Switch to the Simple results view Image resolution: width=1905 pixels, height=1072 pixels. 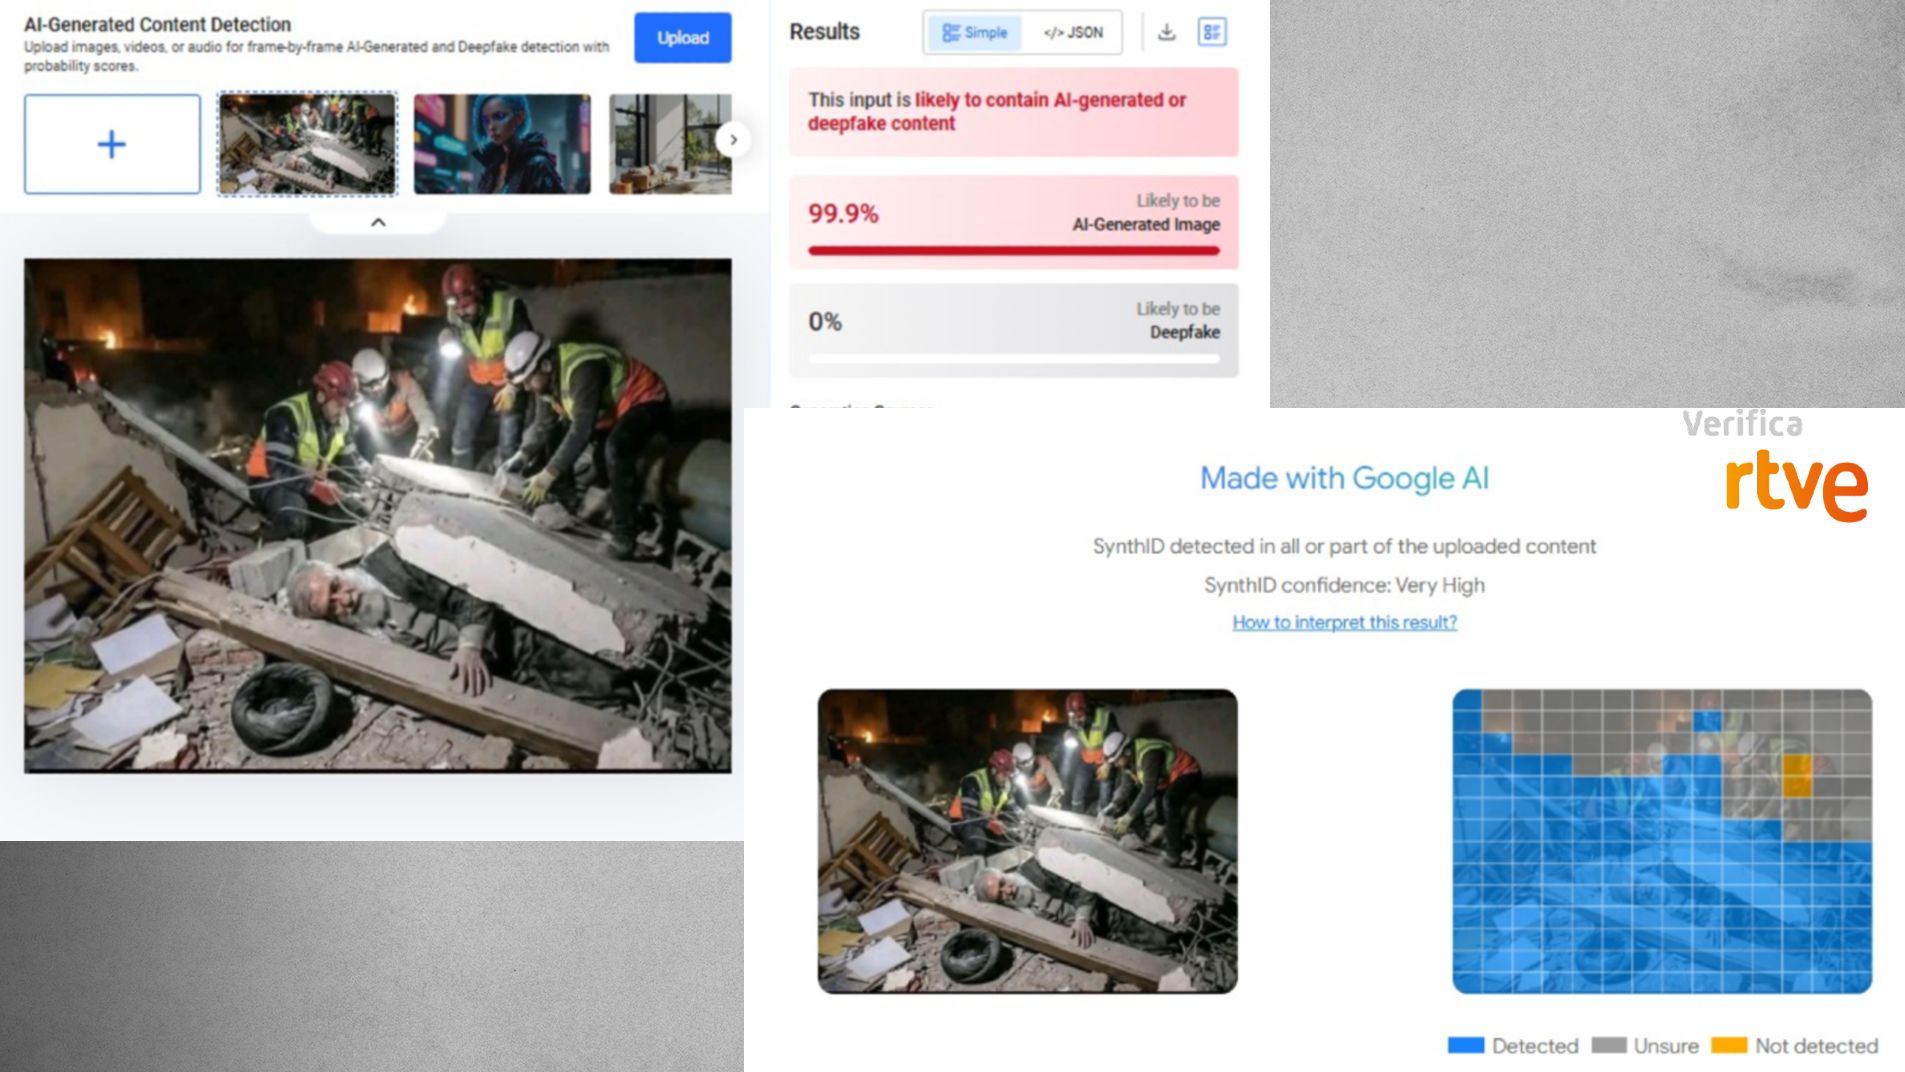tap(974, 32)
